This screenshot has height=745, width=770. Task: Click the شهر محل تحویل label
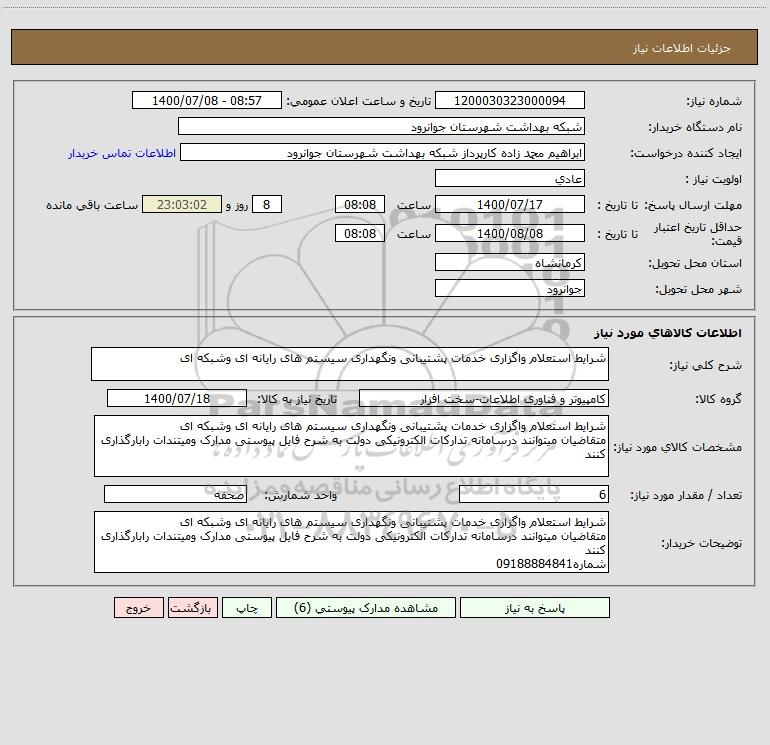point(698,289)
